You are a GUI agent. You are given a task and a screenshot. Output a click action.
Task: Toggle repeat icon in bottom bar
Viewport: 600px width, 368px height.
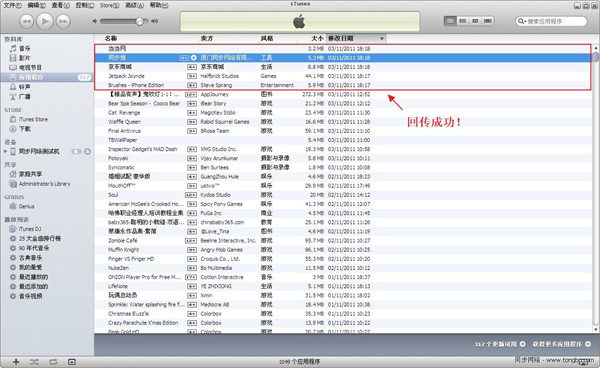pos(53,362)
